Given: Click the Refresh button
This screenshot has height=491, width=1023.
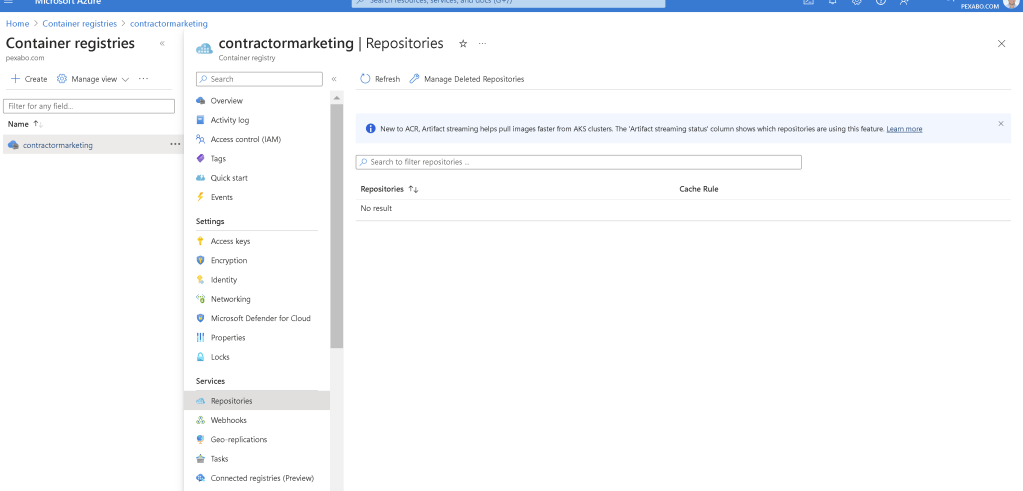Looking at the screenshot, I should pos(380,79).
